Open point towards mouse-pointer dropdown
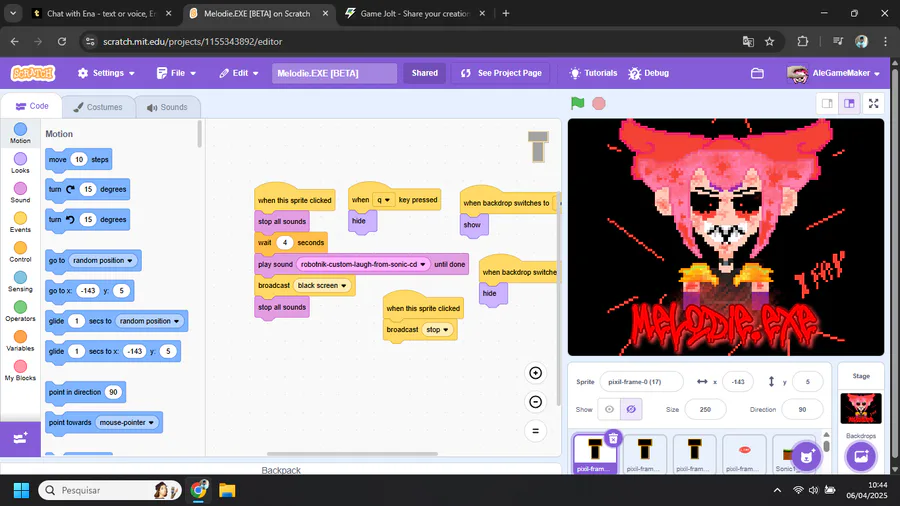 (127, 422)
